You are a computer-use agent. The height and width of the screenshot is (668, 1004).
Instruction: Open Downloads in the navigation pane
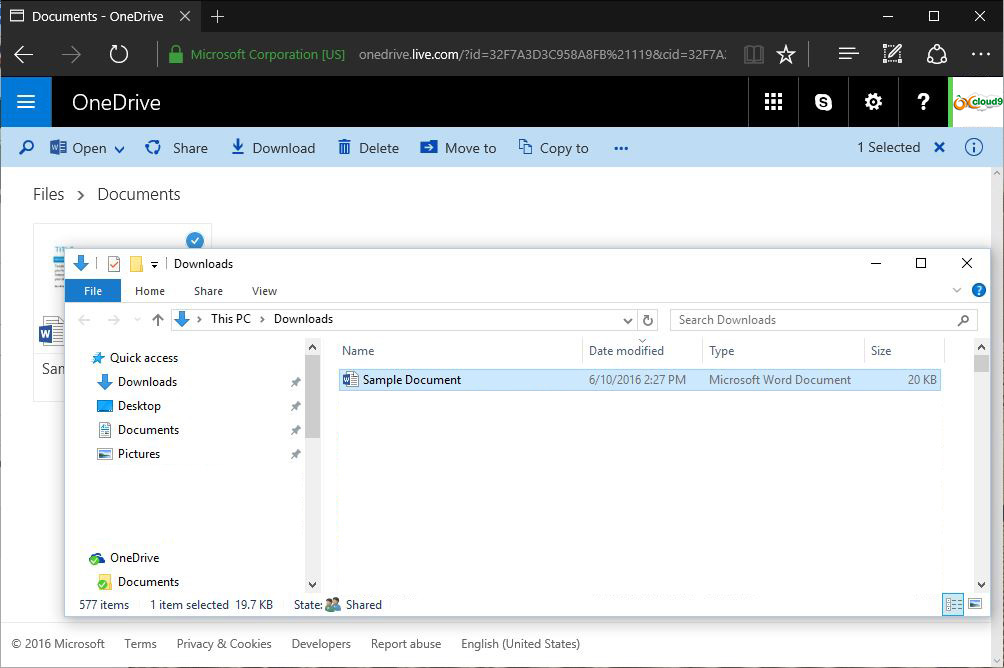147,382
